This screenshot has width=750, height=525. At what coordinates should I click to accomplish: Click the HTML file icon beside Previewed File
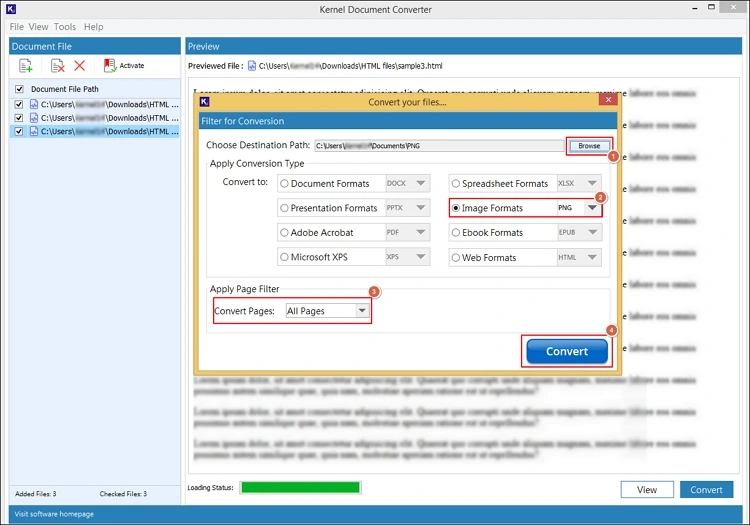(252, 66)
